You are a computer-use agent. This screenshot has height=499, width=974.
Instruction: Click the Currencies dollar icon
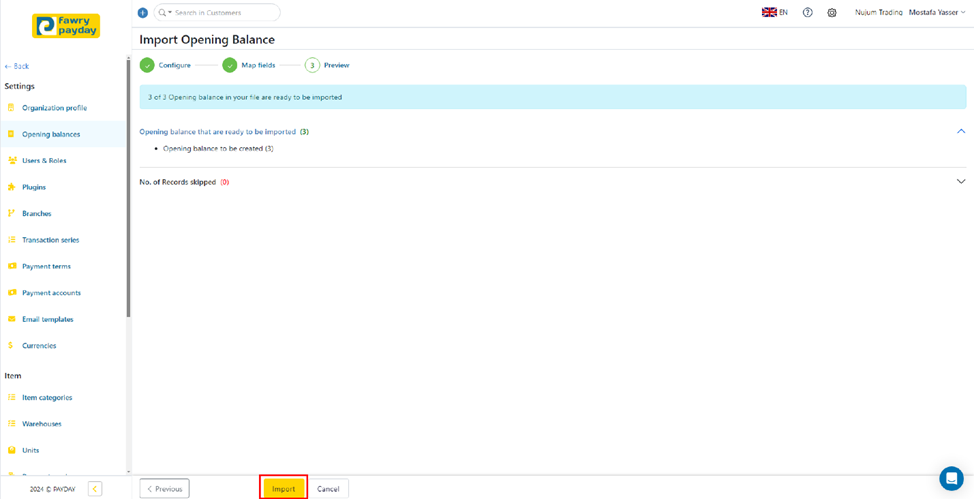click(12, 346)
